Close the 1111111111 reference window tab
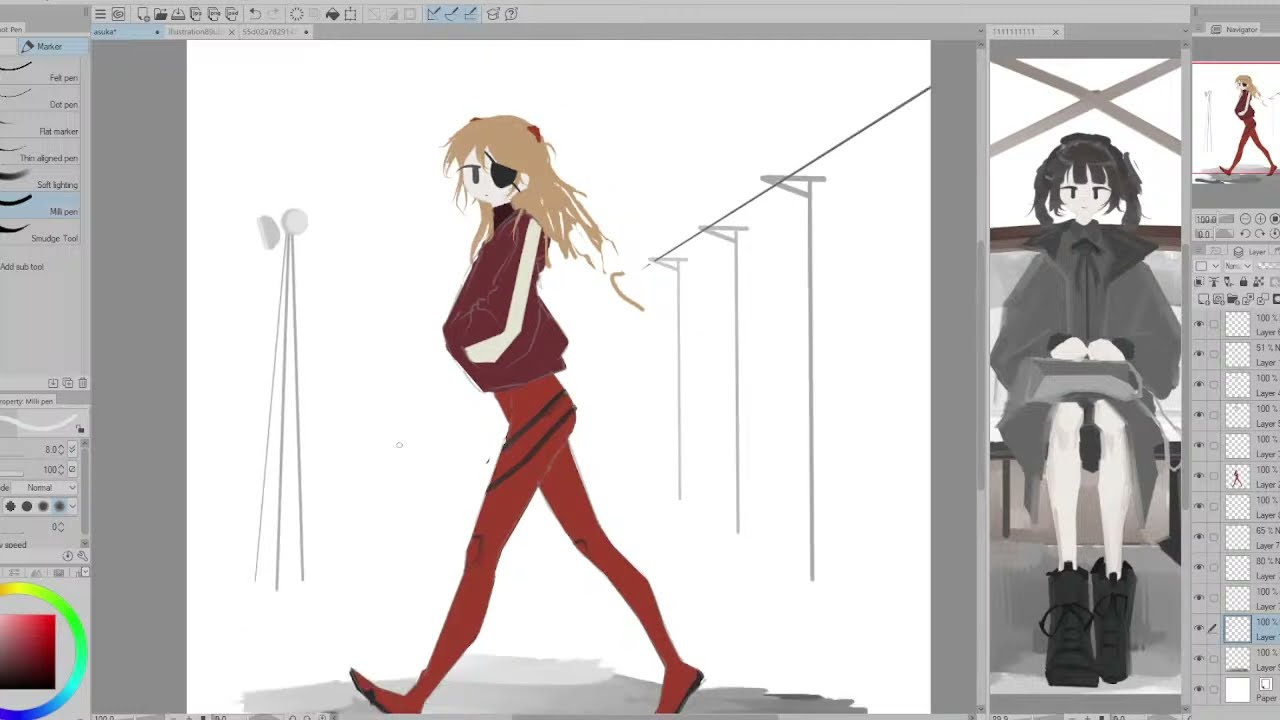 point(1055,32)
